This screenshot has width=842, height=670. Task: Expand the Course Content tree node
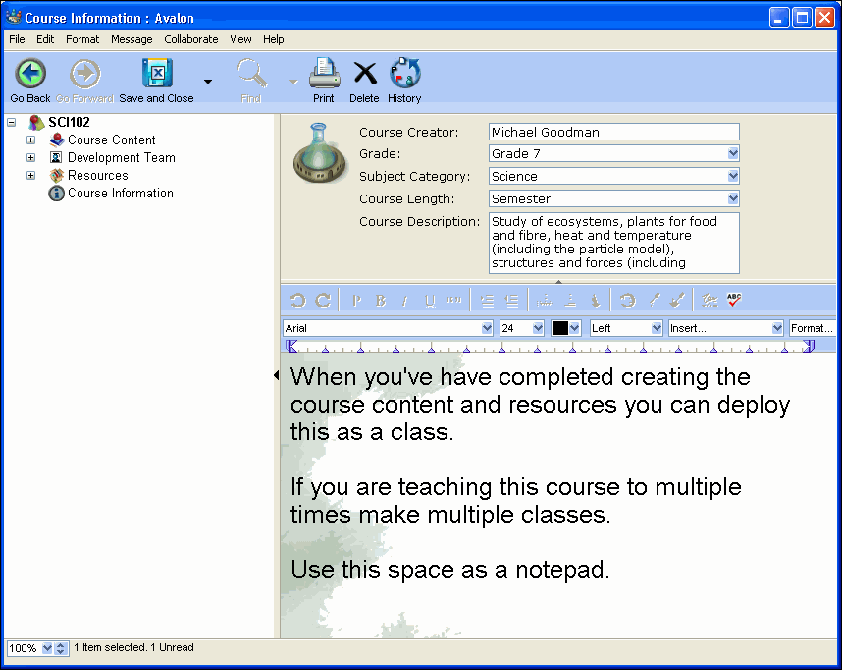pos(30,140)
